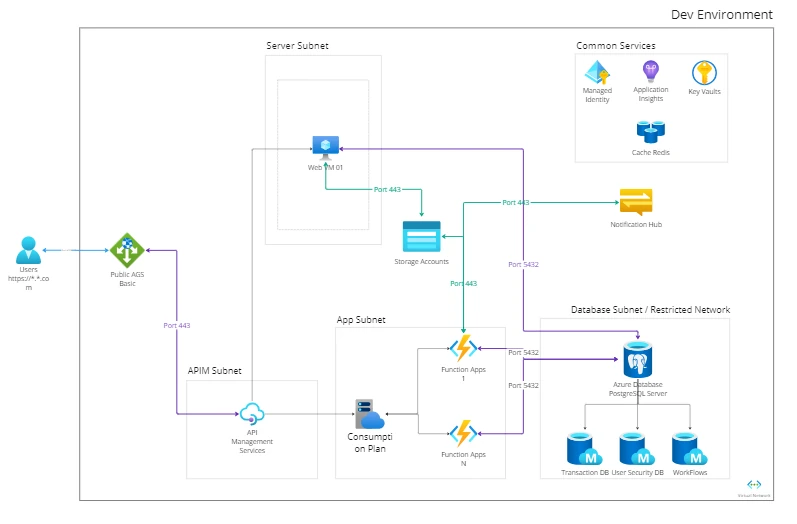The image size is (797, 524).
Task: Click Port 5432 label right of Function Apps 1
Action: click(x=523, y=352)
